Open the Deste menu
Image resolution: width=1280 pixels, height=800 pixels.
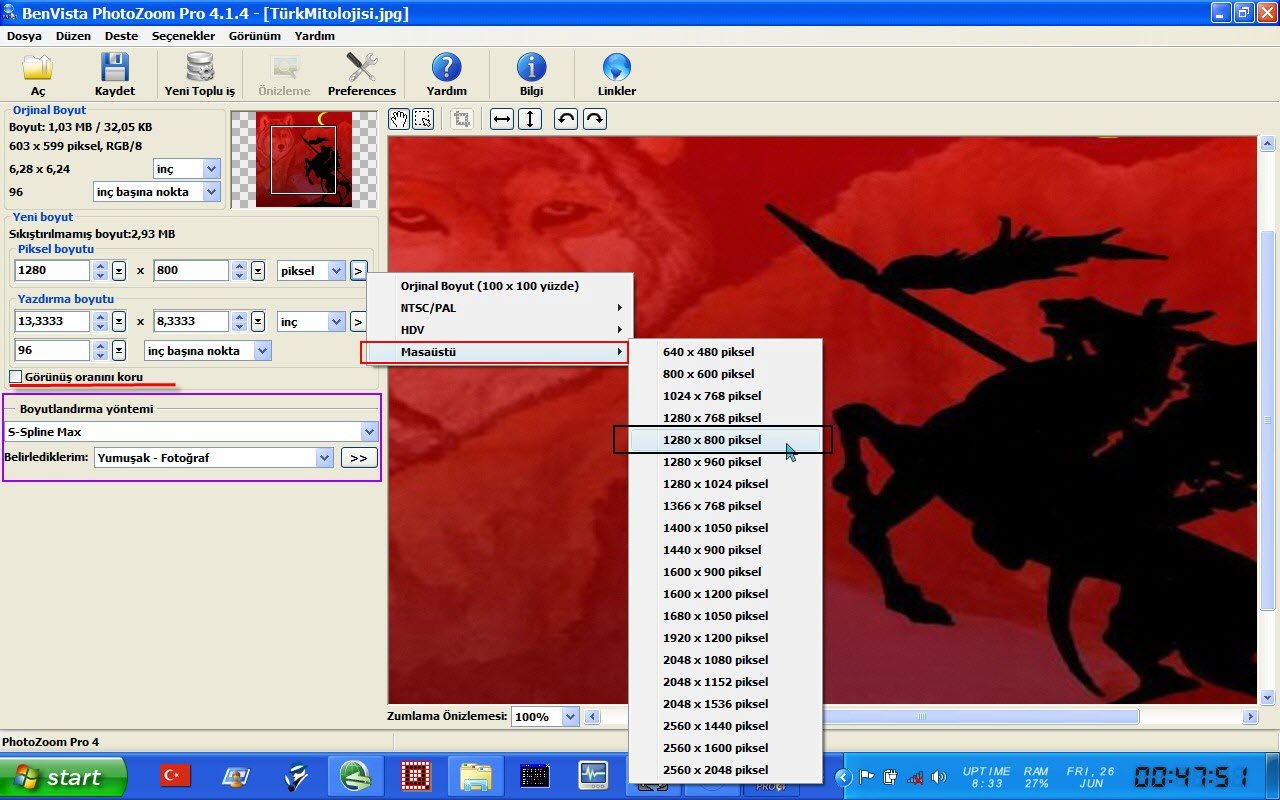coord(121,36)
